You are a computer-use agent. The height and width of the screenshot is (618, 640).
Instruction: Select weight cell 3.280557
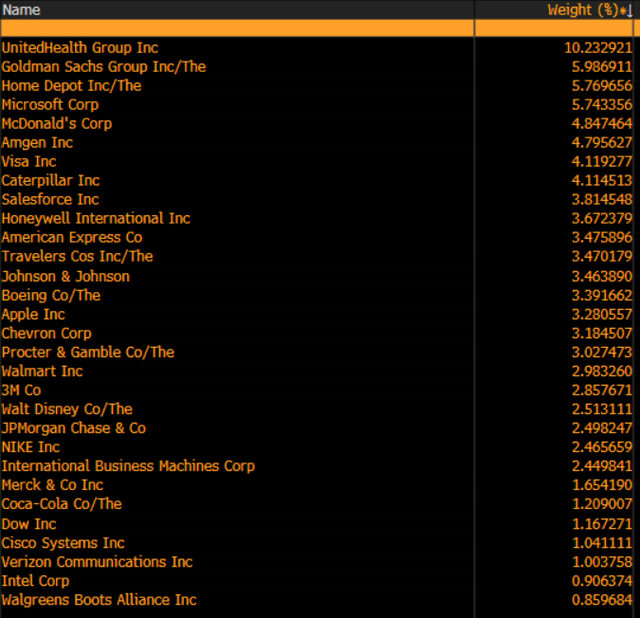(602, 314)
